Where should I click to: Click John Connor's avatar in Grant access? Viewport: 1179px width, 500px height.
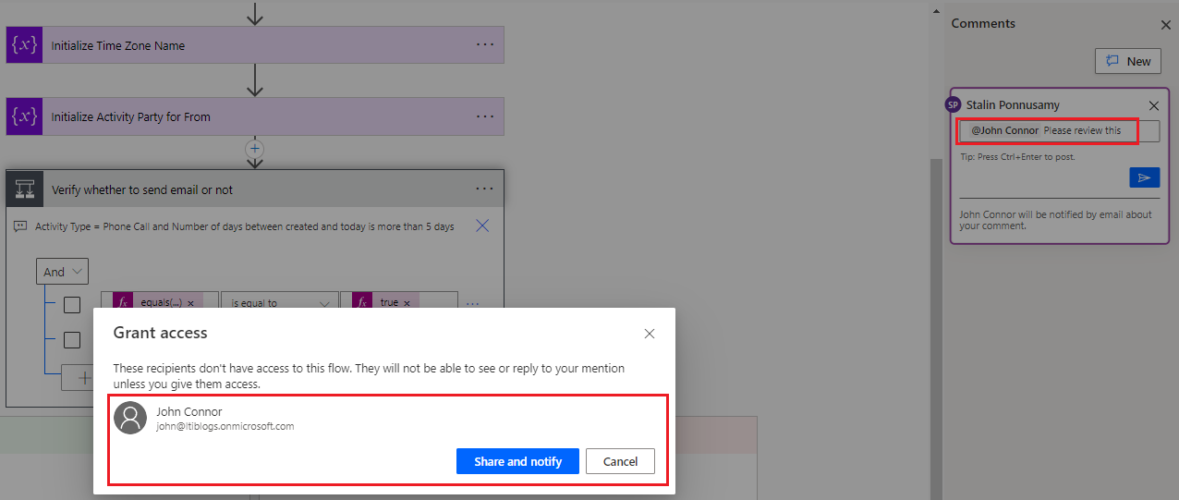click(130, 417)
